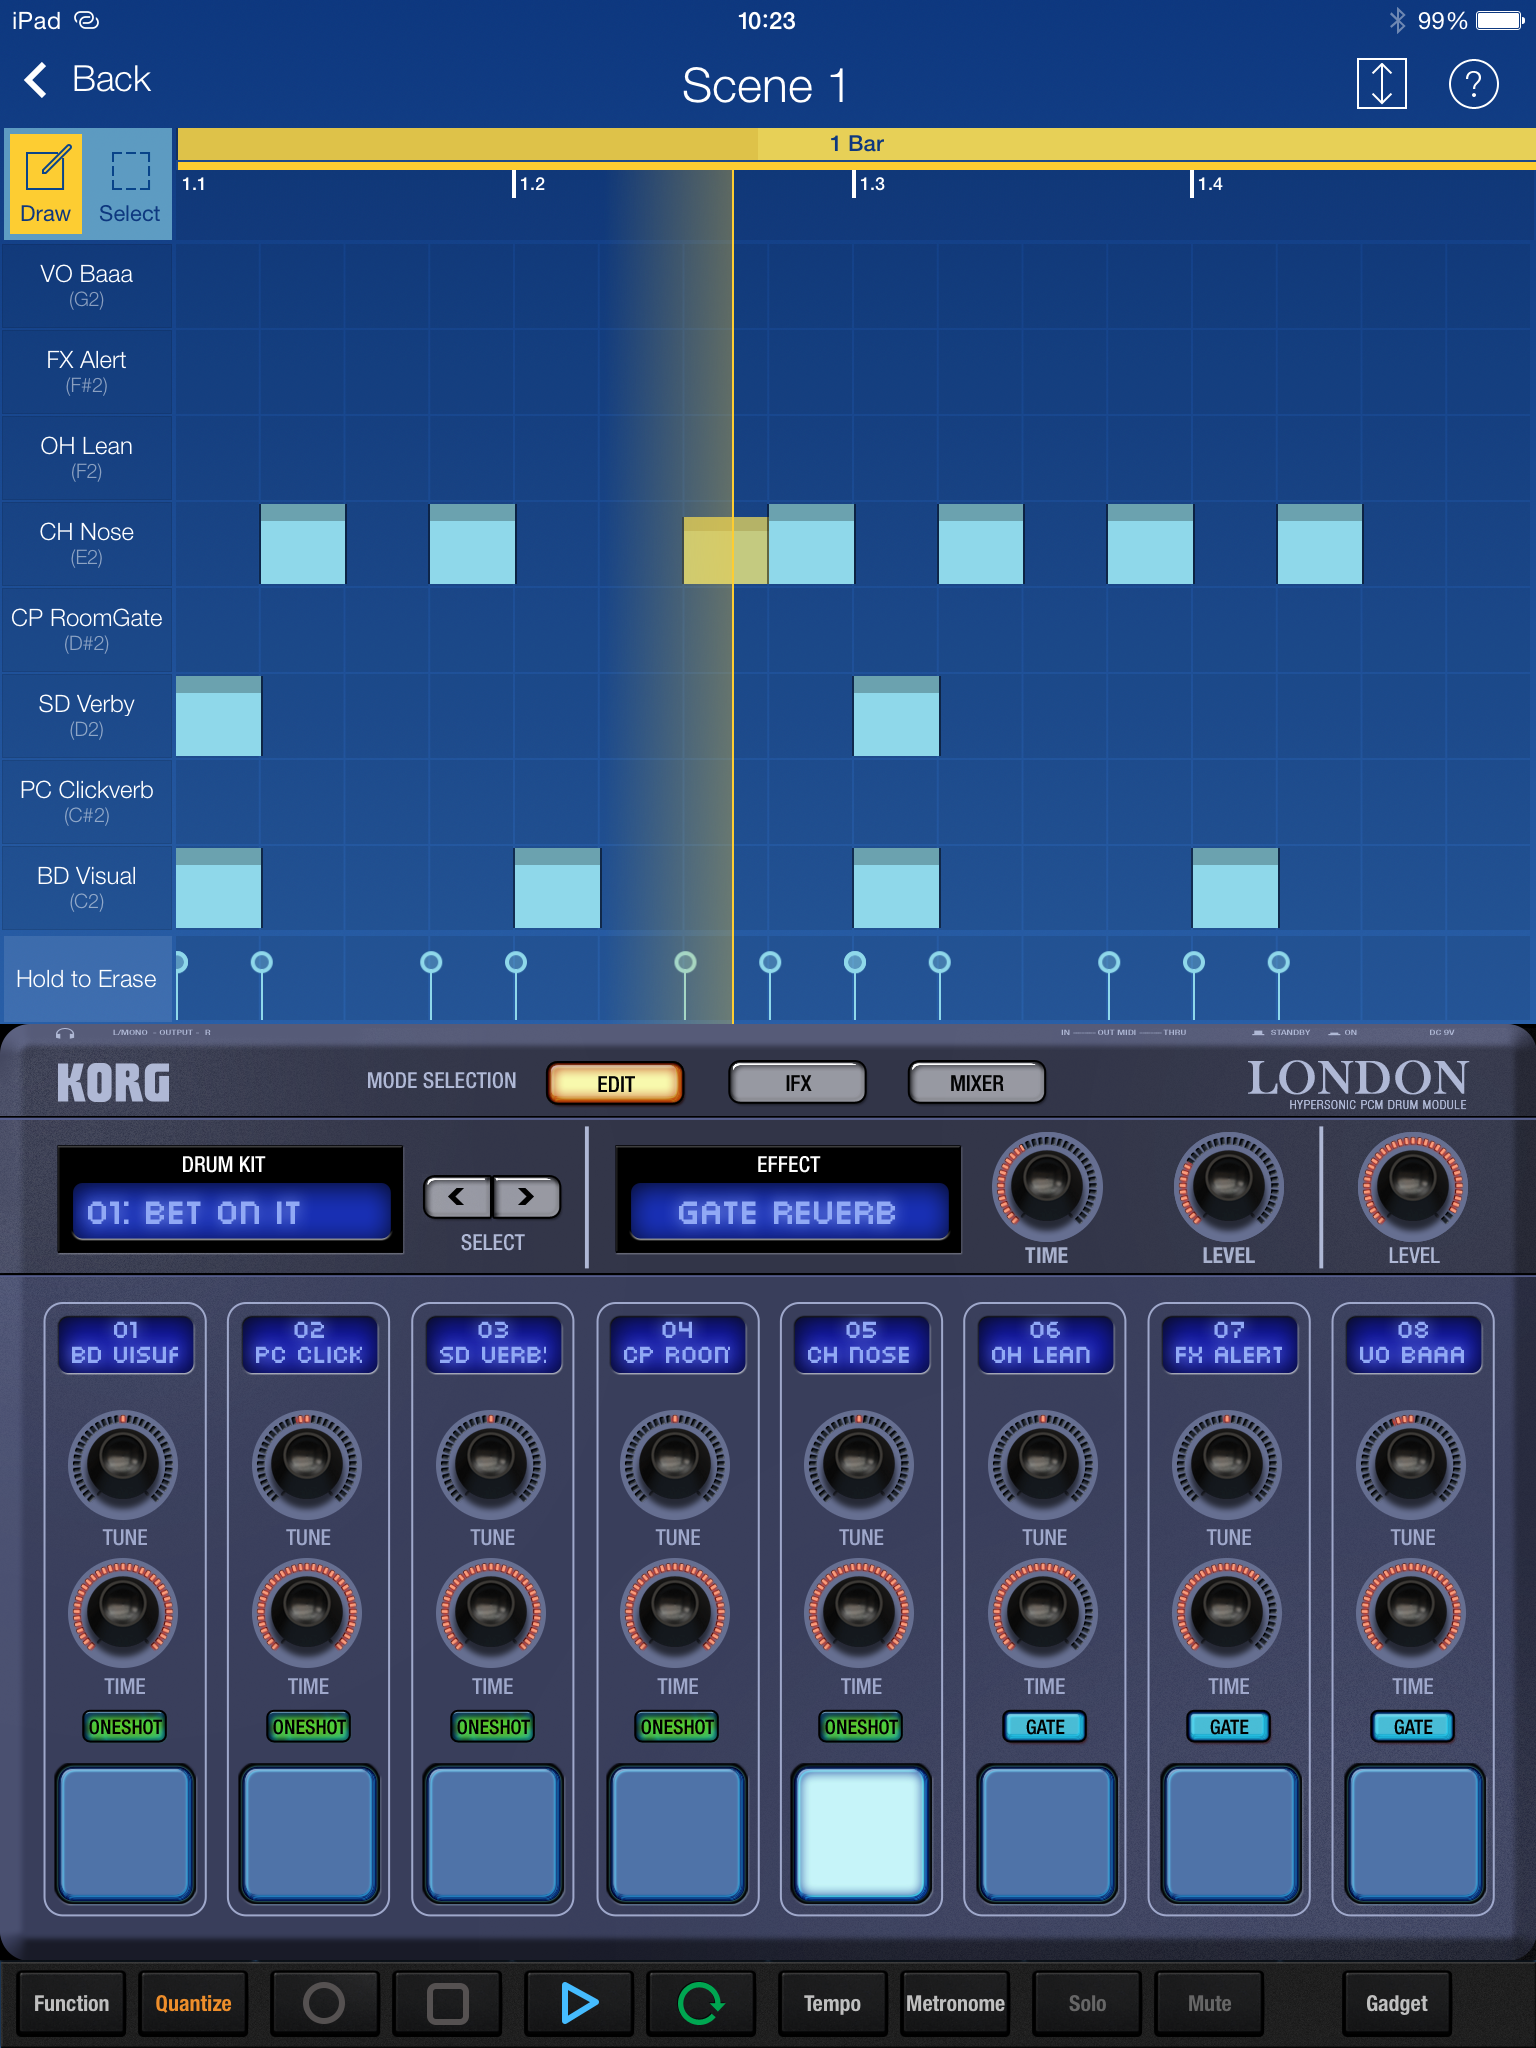Open sample selector for 07 FX Alert
Image resolution: width=1536 pixels, height=2048 pixels.
pos(1229,1343)
